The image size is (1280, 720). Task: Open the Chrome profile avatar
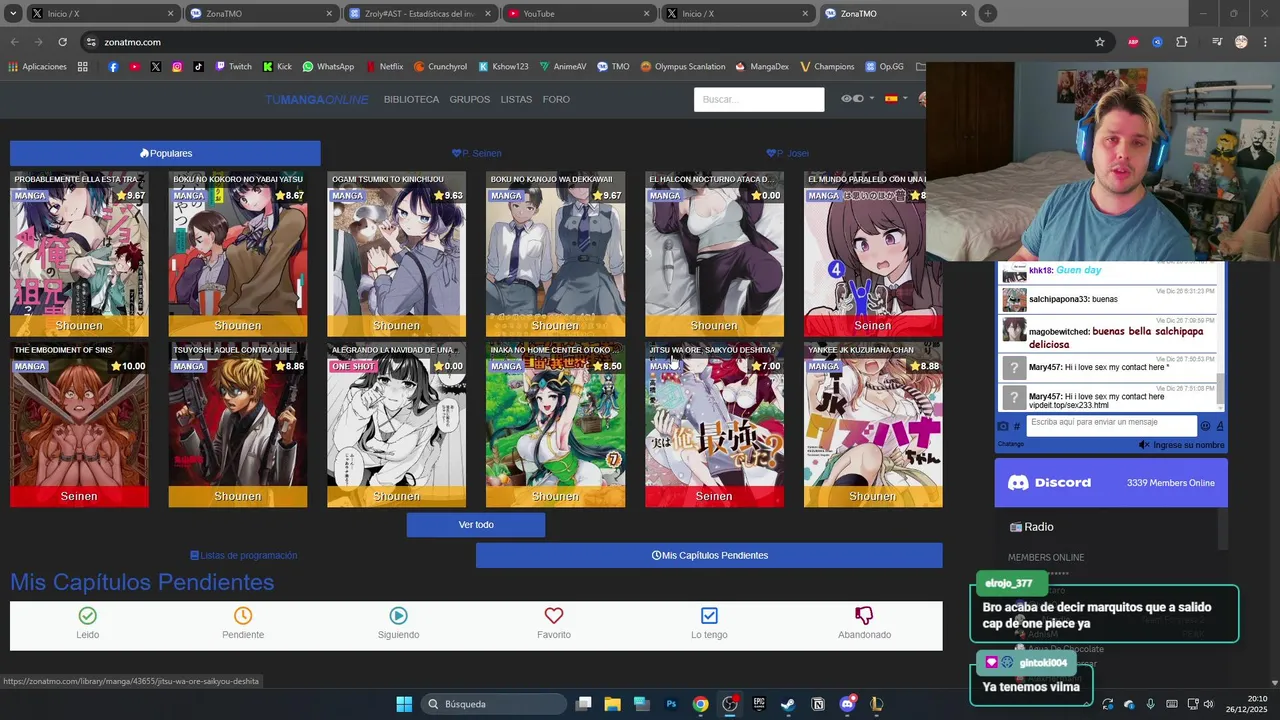1241,42
